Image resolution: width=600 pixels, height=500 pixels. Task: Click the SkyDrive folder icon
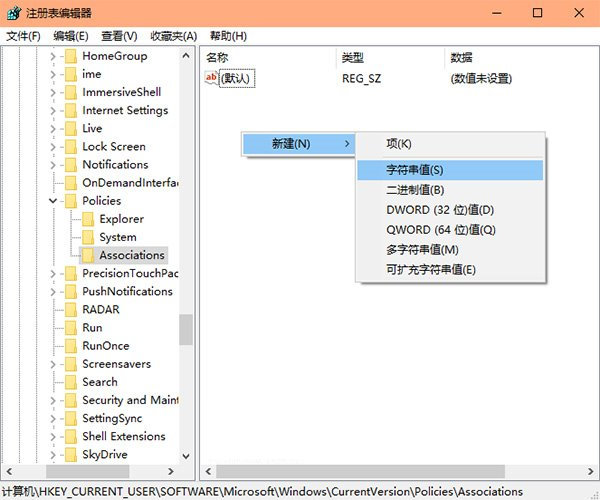coord(70,455)
